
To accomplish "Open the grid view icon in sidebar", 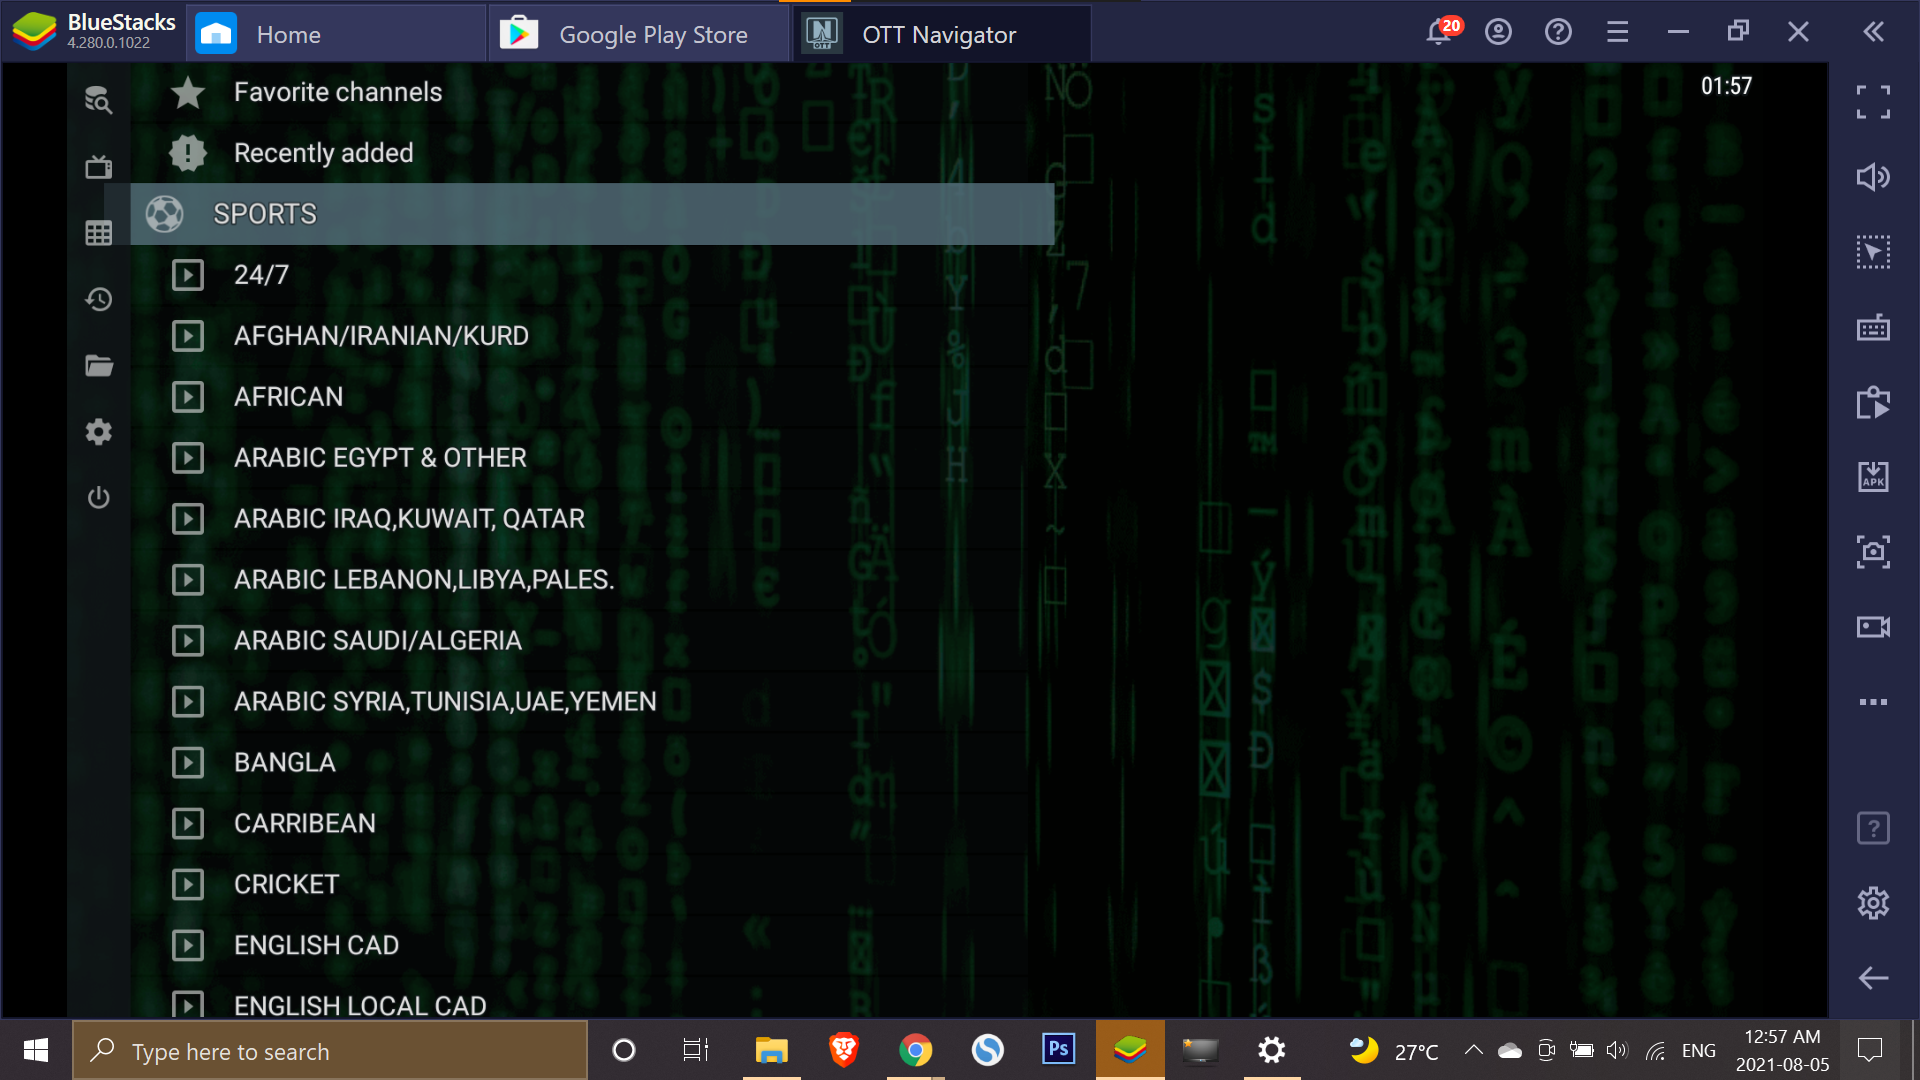I will [99, 233].
